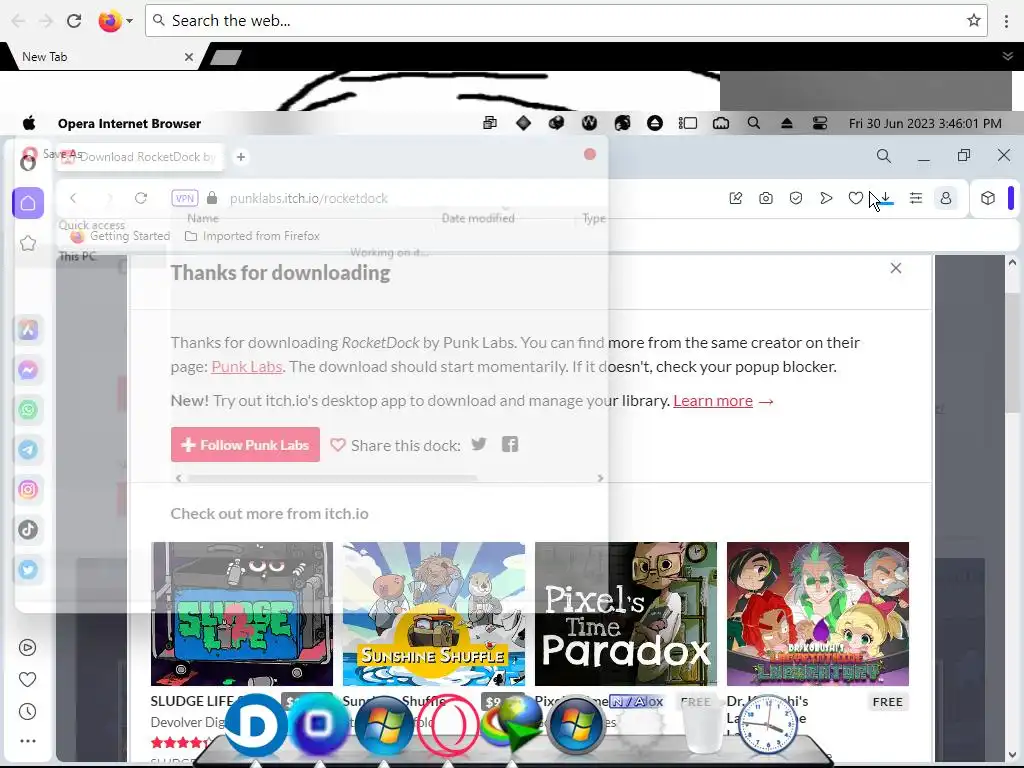The width and height of the screenshot is (1024, 768).
Task: Open the SLUDGE LIFE game thumbnail
Action: tap(242, 614)
